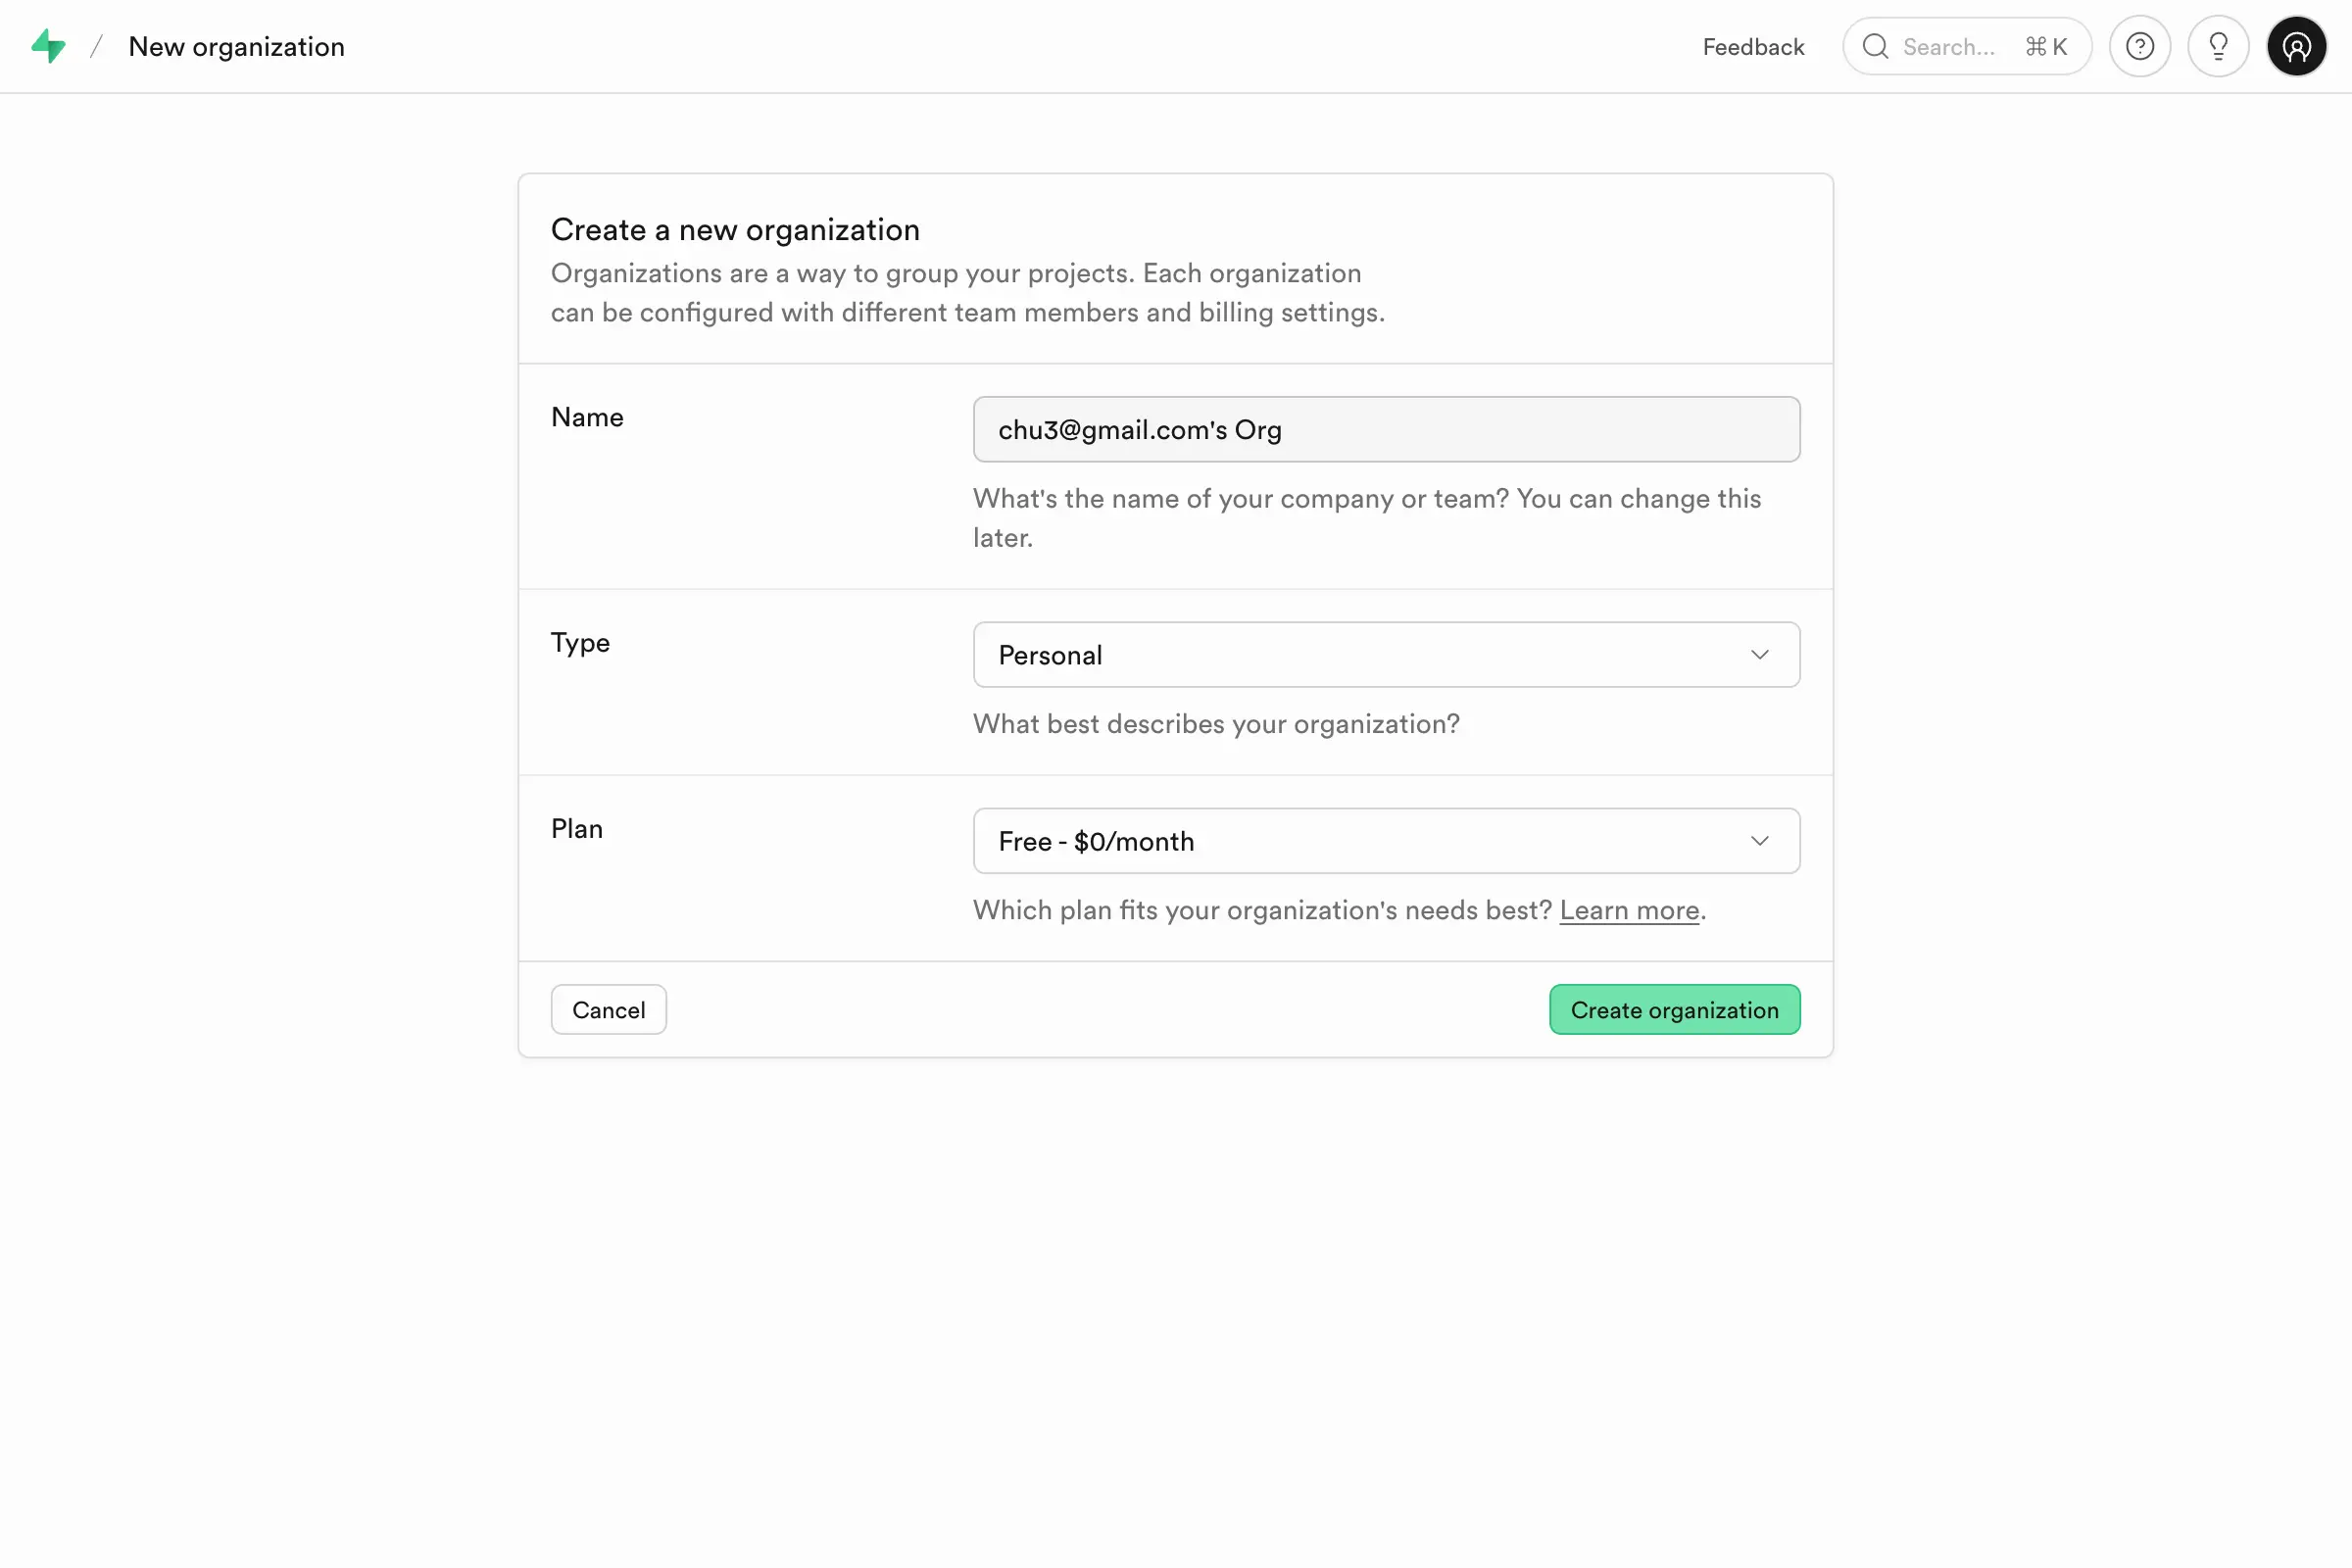Open the user account avatar menu
The width and height of the screenshot is (2352, 1568).
pos(2296,46)
